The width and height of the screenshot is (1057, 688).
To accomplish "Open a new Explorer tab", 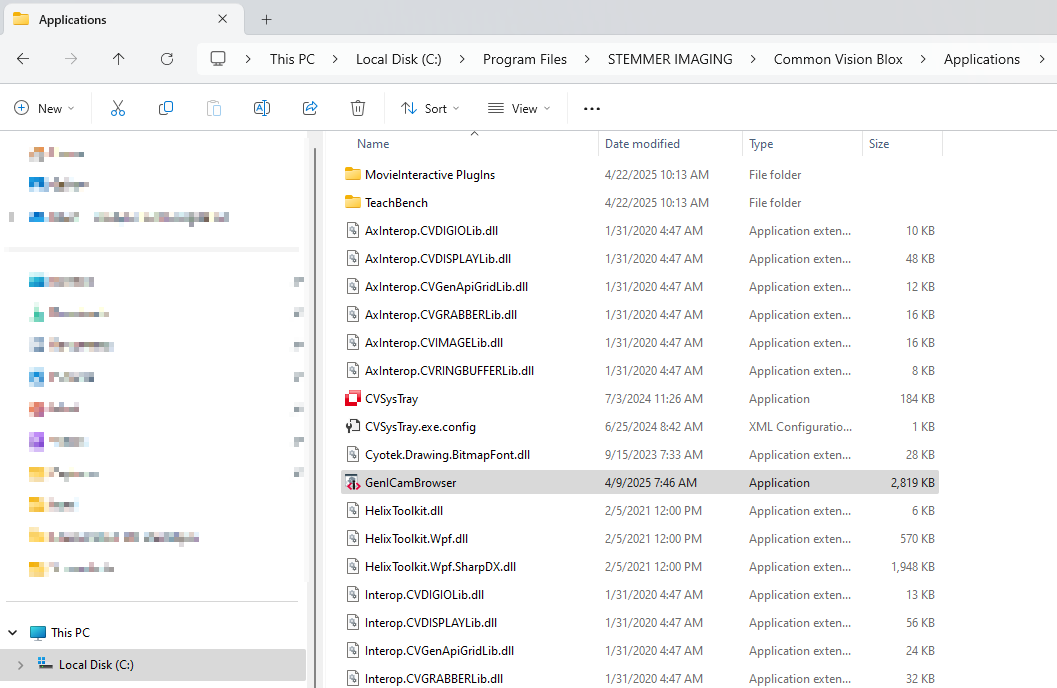I will [266, 20].
